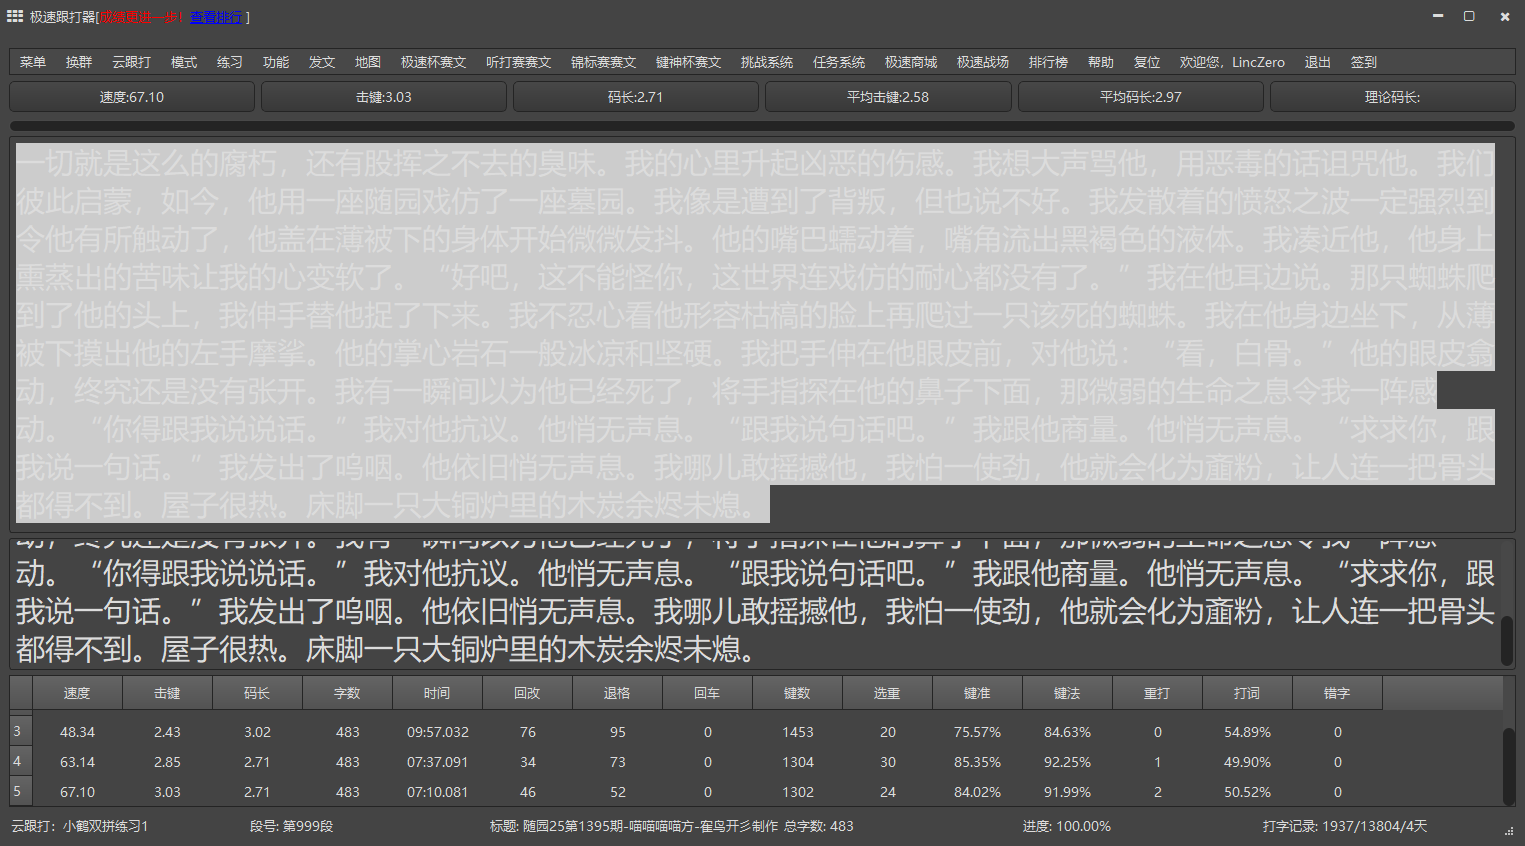This screenshot has height=846, width=1525.
Task: Click the 查看排行 link in title
Action: click(216, 17)
